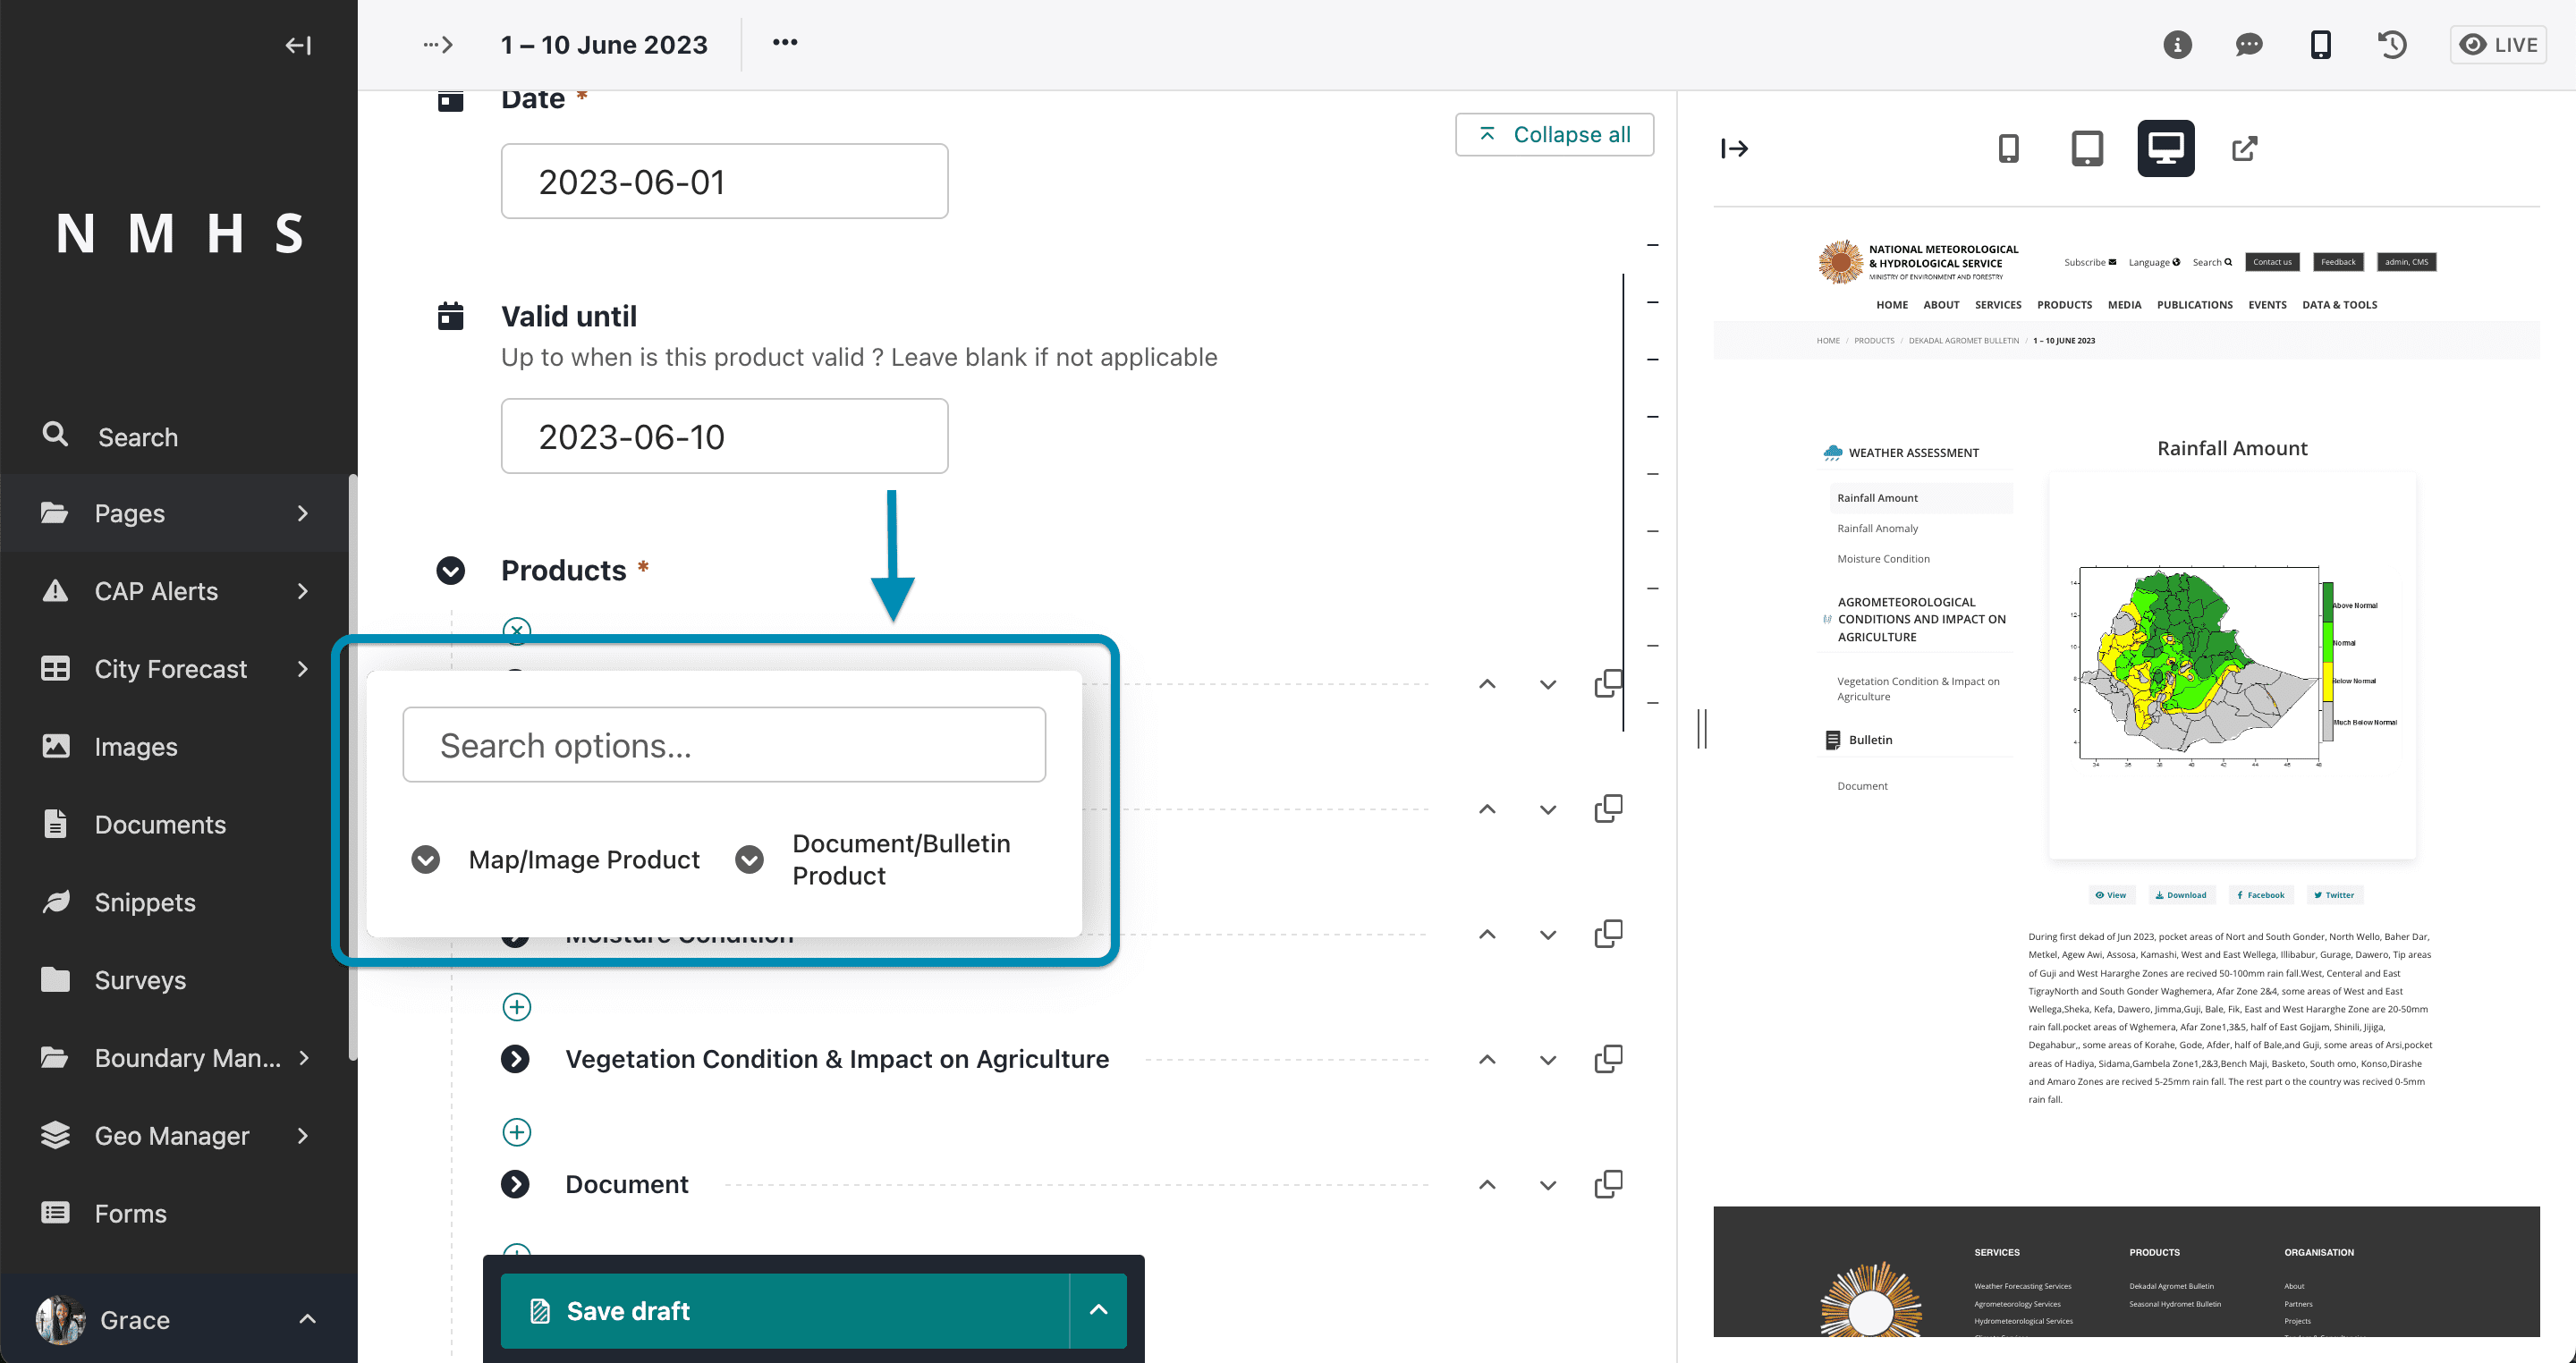Duplicate the Document block
Viewport: 2576px width, 1363px height.
tap(1608, 1184)
